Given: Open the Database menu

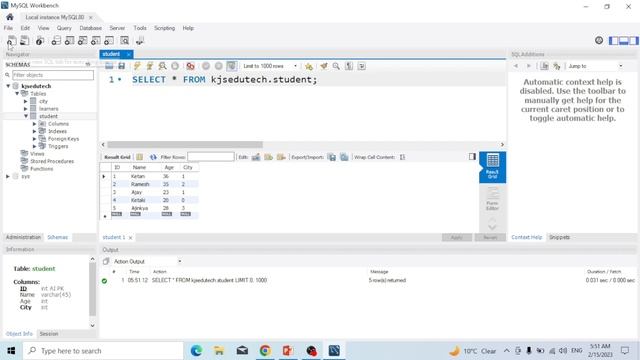Looking at the screenshot, I should tap(91, 28).
